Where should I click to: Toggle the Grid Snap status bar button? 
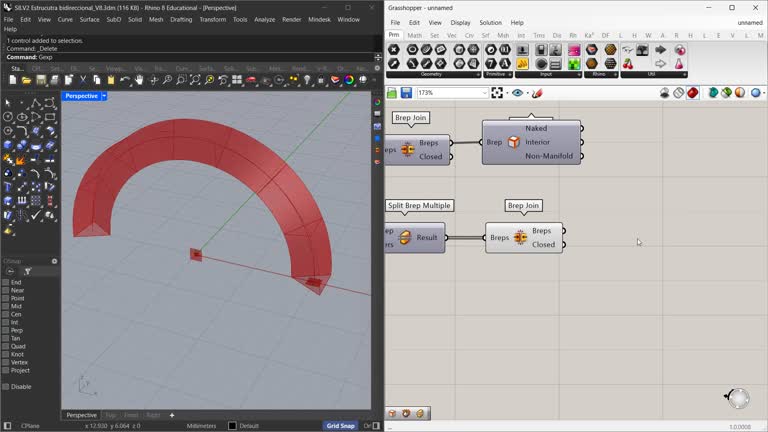tap(340, 426)
